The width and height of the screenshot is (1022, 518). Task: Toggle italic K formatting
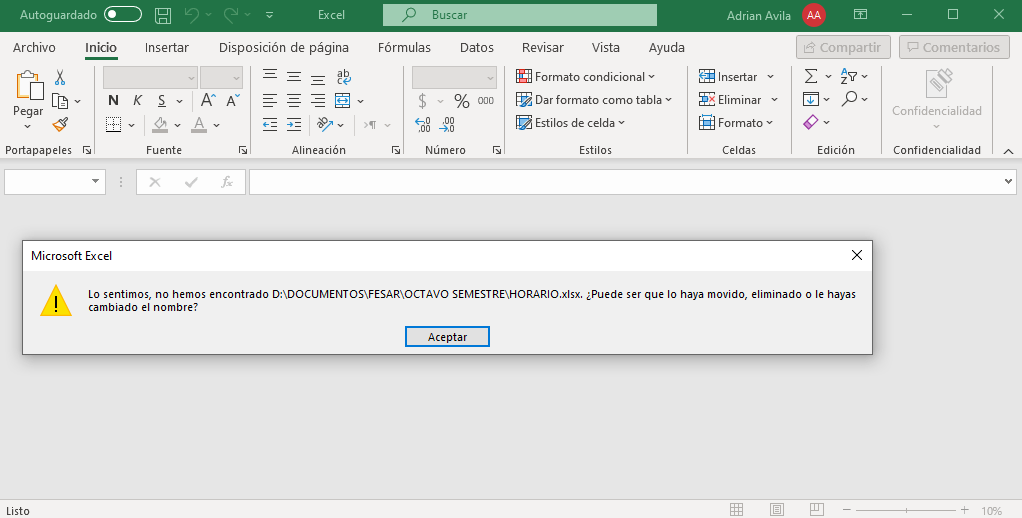point(138,100)
